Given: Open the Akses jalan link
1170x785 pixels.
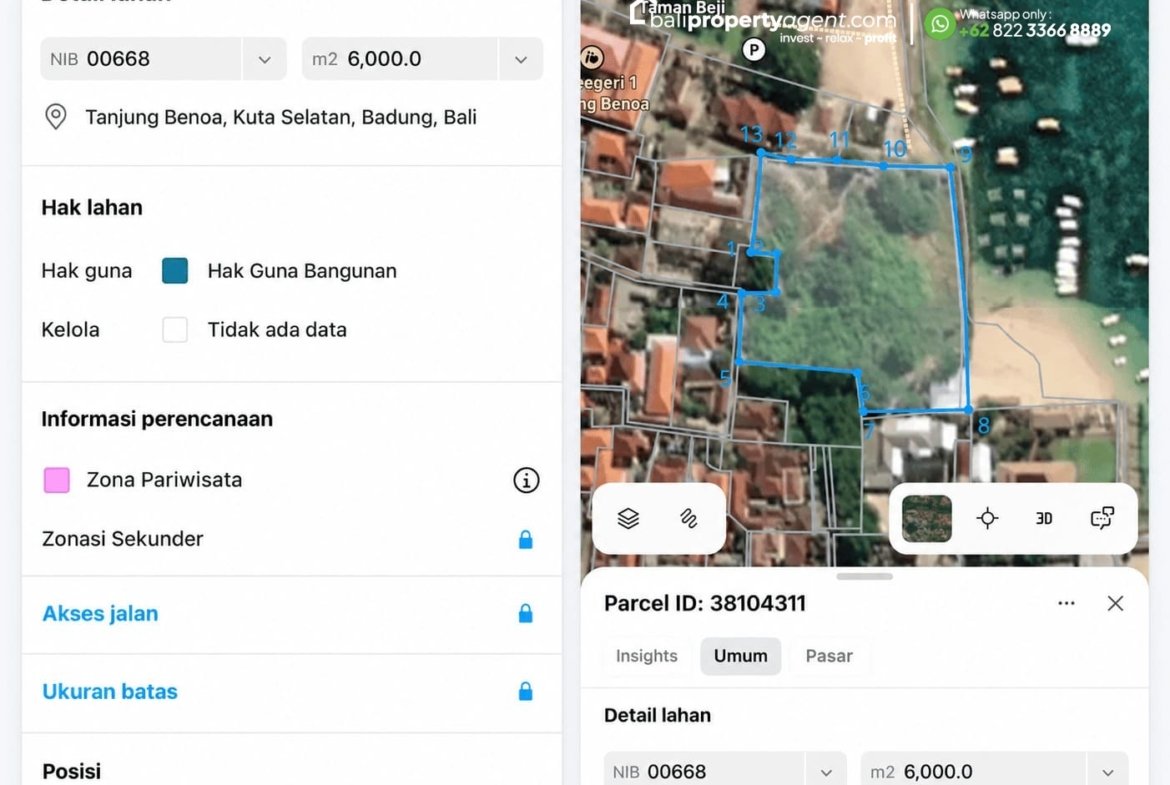Looking at the screenshot, I should tap(100, 613).
